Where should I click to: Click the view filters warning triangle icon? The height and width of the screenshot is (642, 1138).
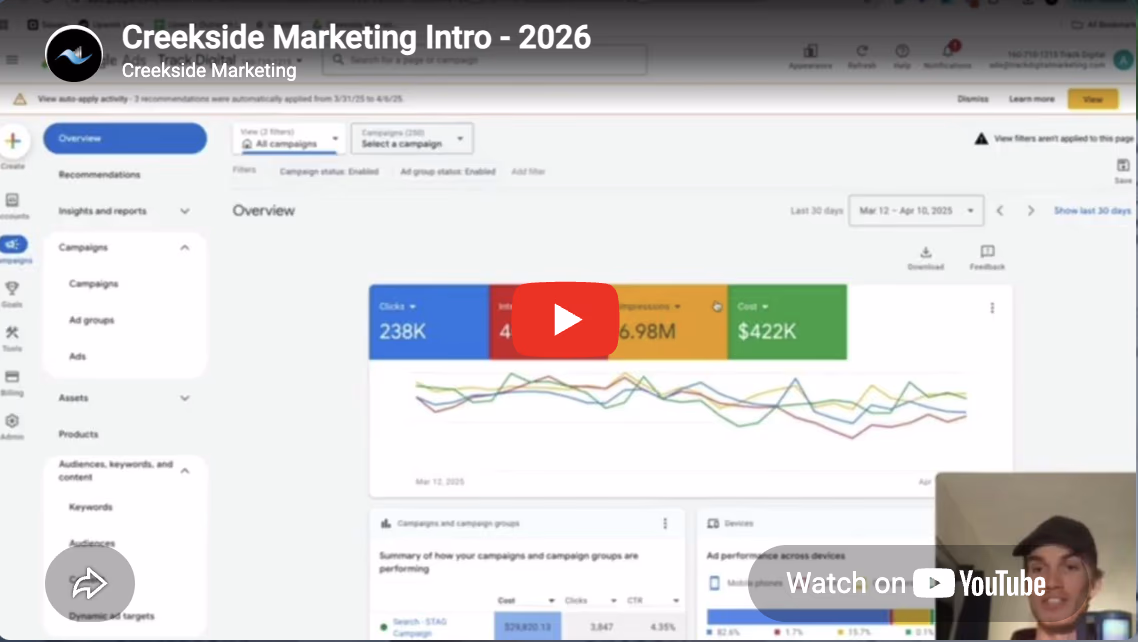(x=981, y=139)
